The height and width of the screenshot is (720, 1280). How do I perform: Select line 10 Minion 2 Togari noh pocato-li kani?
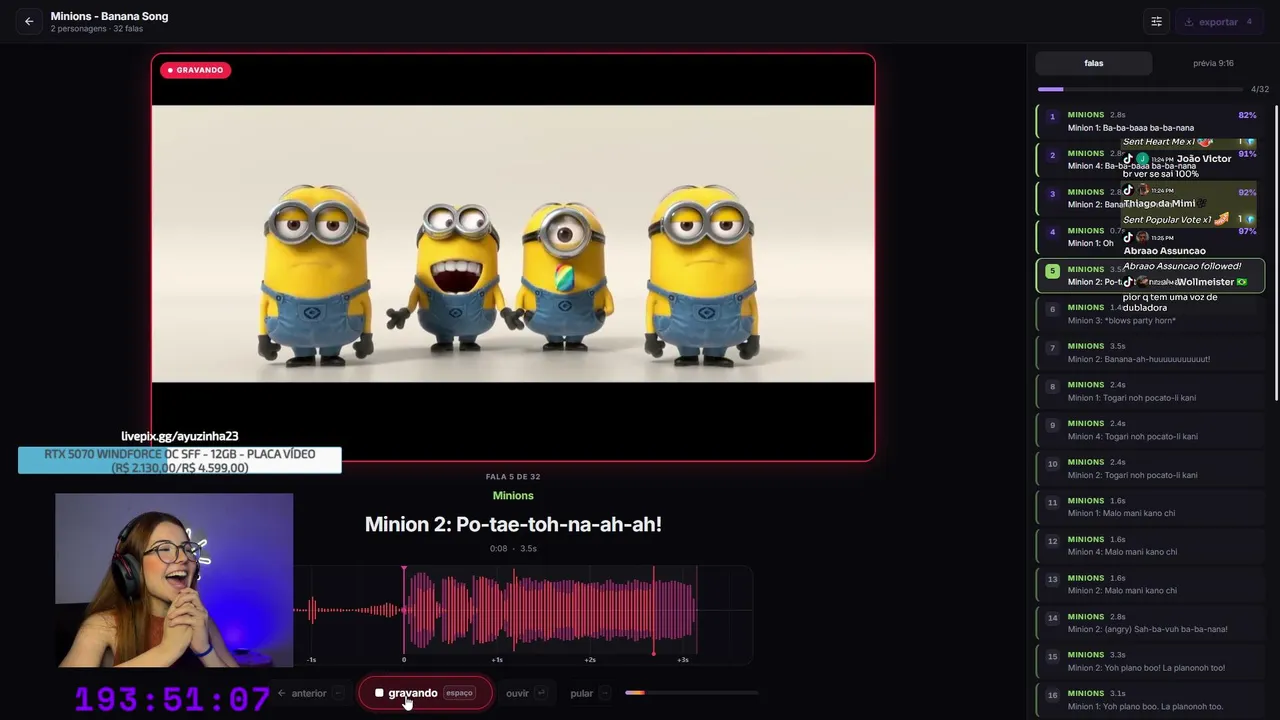pos(1151,468)
